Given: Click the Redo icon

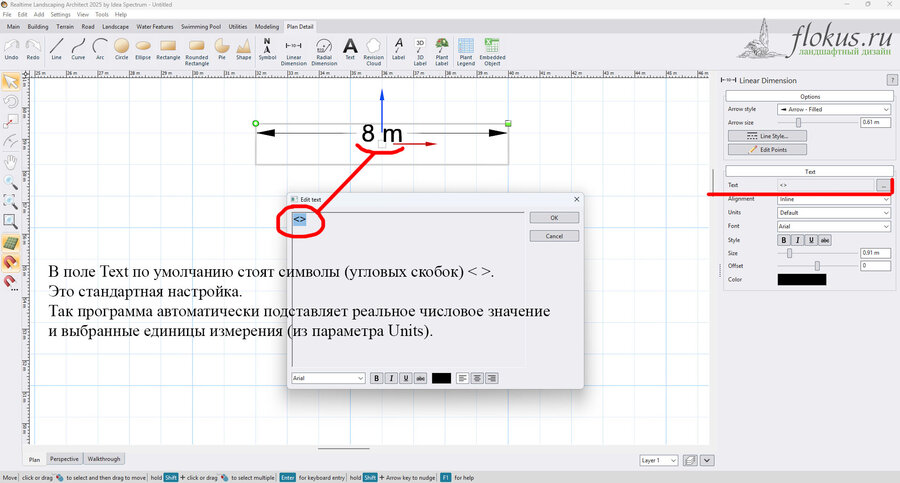Looking at the screenshot, I should (33, 49).
